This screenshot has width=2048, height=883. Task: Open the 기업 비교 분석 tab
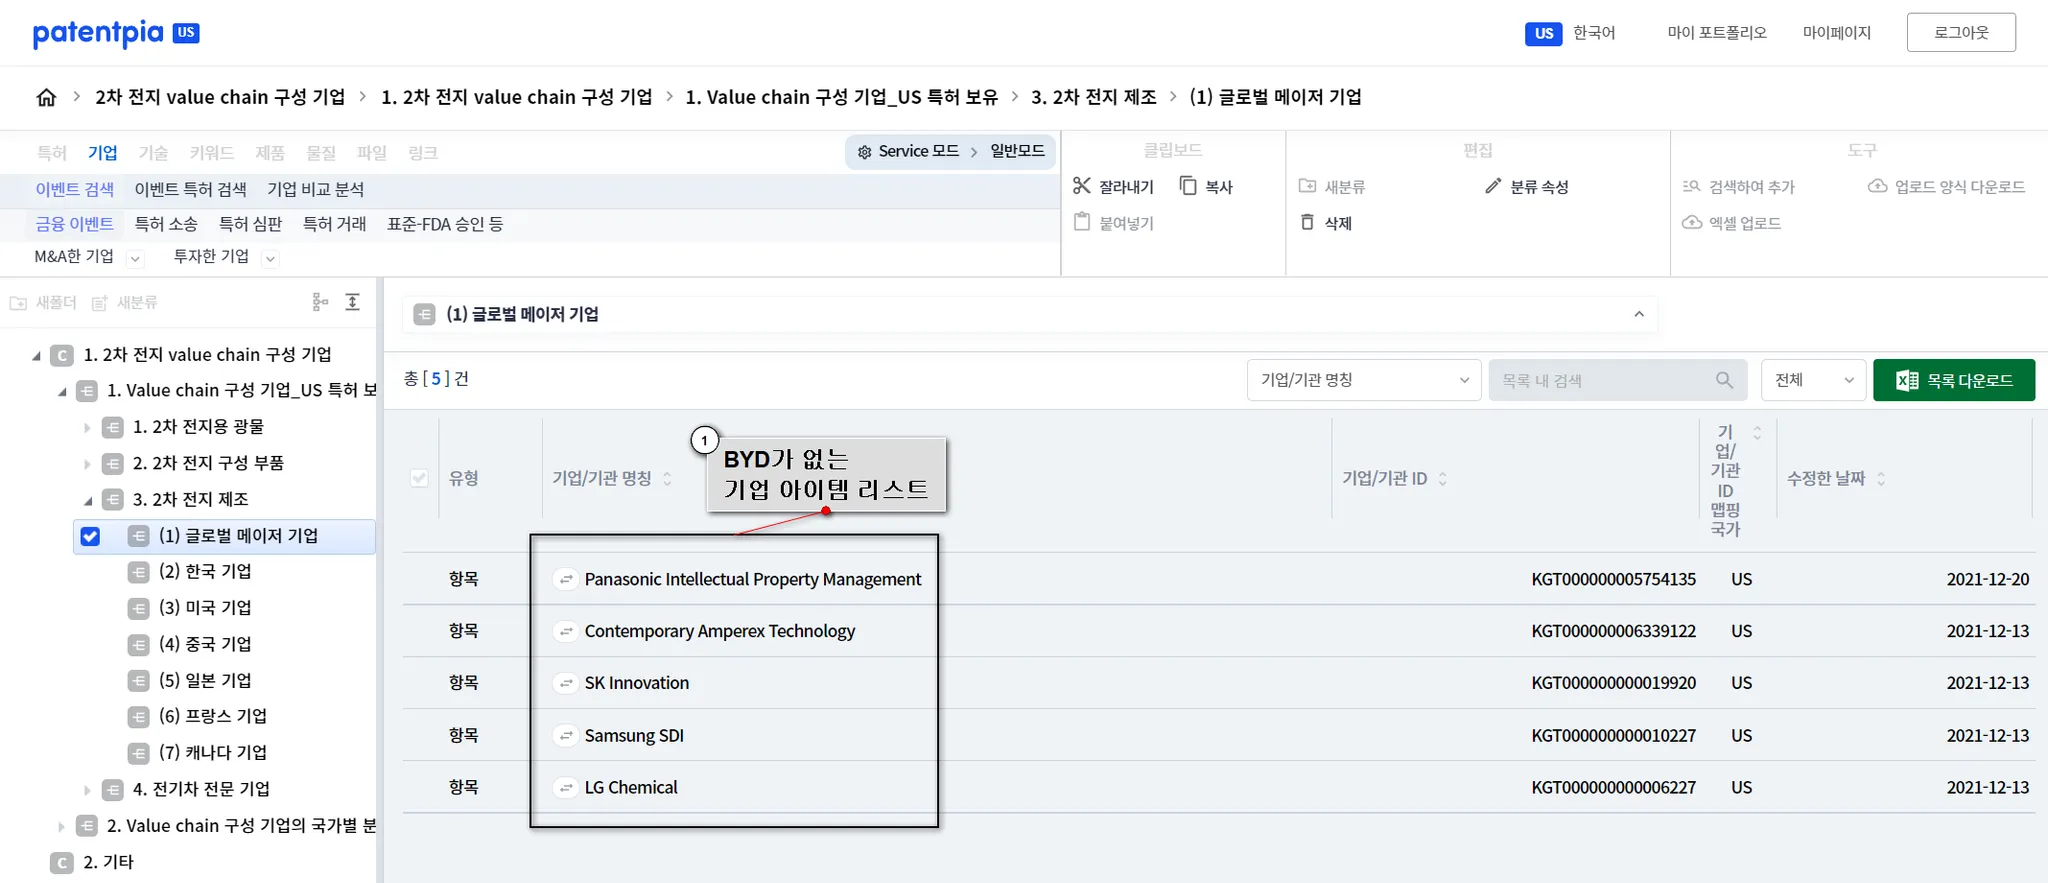click(316, 189)
